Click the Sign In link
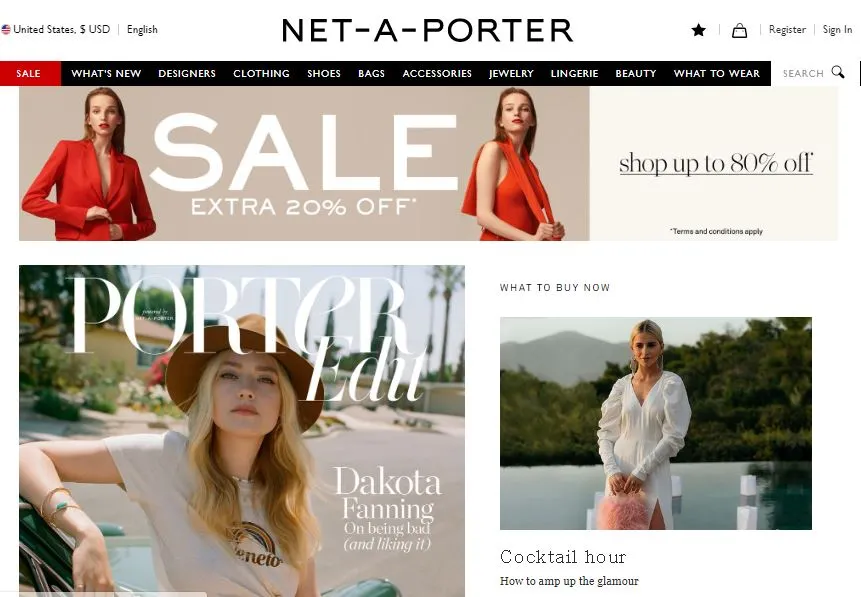Viewport: 861px width, 597px height. (837, 30)
